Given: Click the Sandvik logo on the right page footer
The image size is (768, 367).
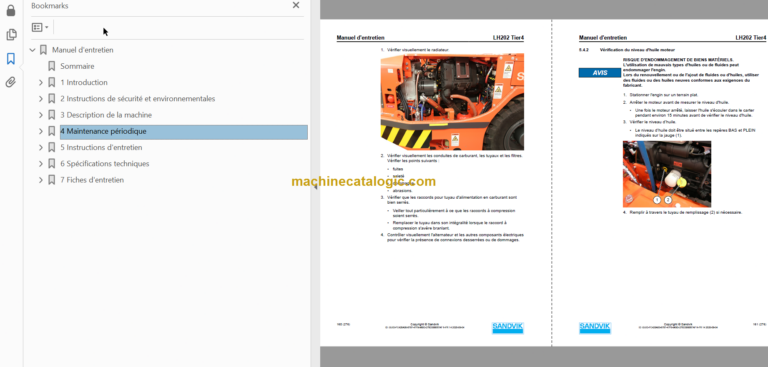Looking at the screenshot, I should pyautogui.click(x=595, y=327).
